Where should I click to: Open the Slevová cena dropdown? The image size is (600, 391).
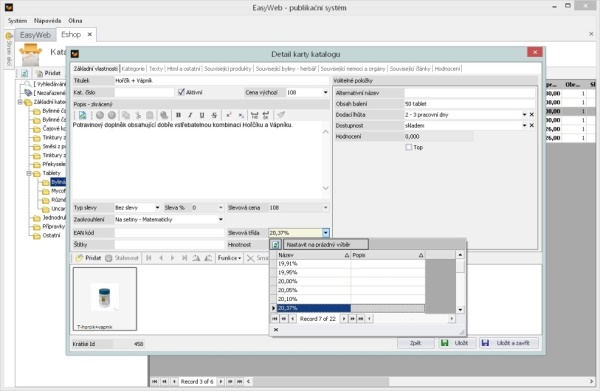tap(325, 208)
